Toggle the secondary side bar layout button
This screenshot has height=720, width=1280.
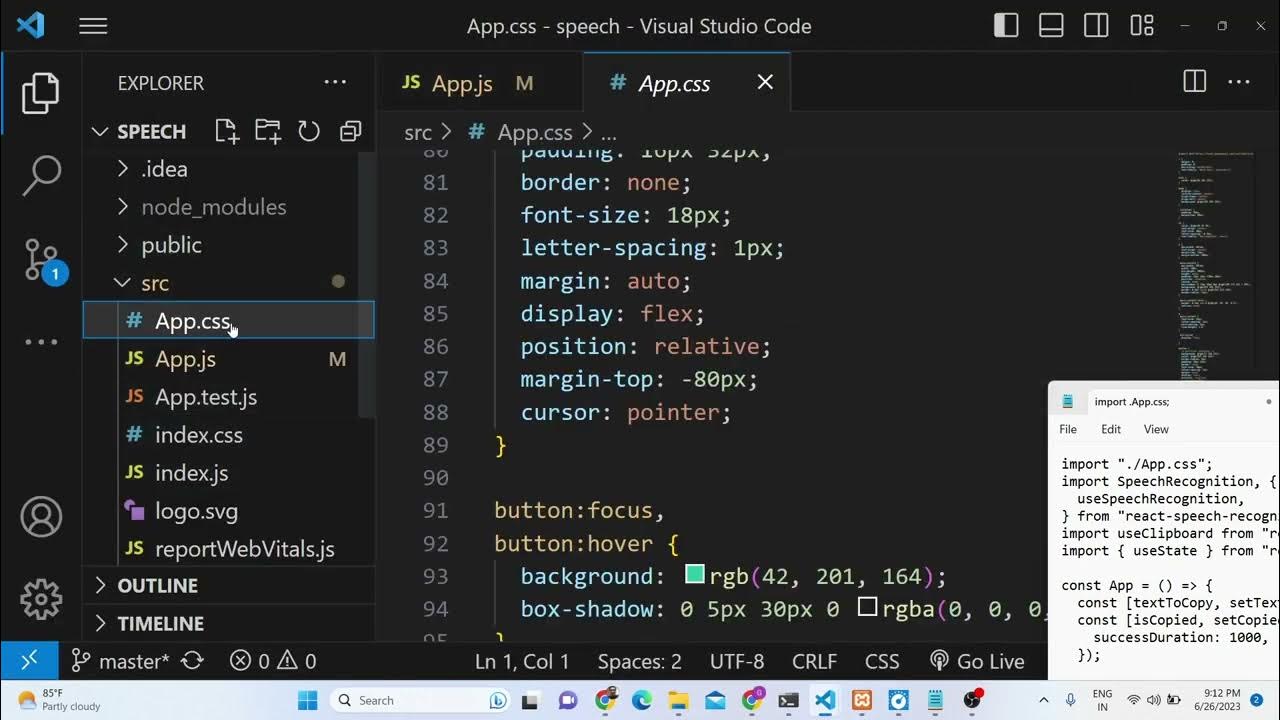(1096, 26)
